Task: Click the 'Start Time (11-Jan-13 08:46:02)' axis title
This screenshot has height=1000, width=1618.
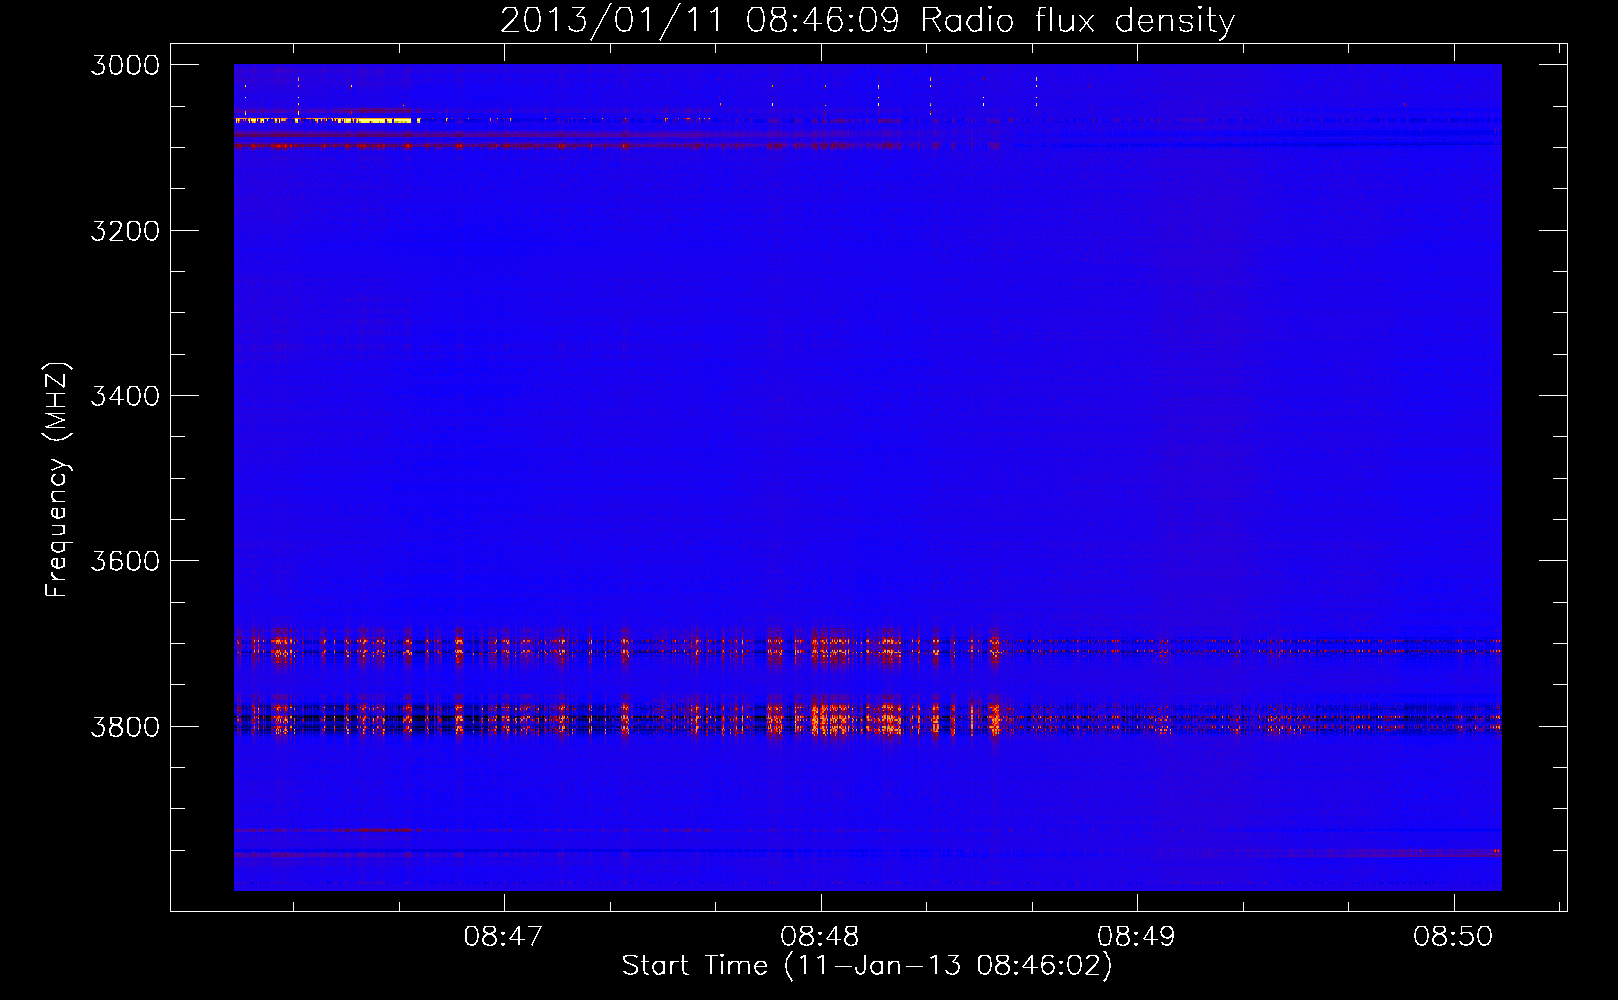Action: click(x=867, y=966)
